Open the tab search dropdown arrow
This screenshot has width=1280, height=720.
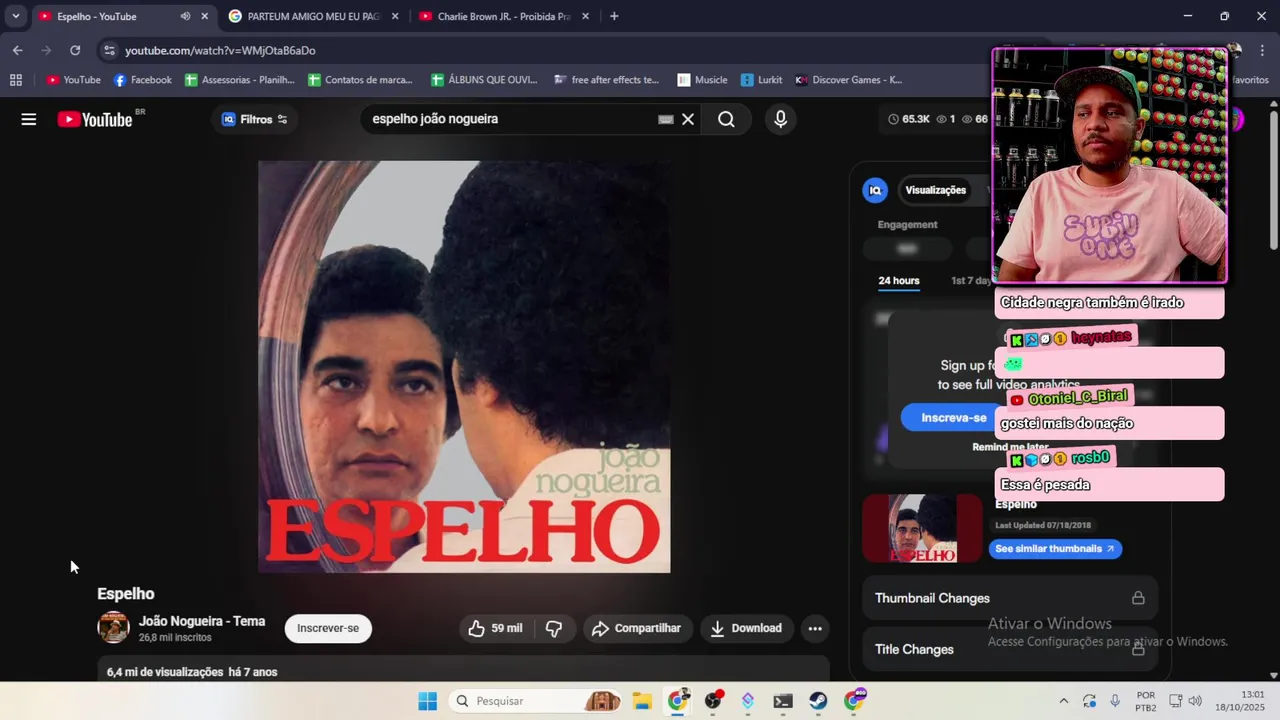click(15, 16)
